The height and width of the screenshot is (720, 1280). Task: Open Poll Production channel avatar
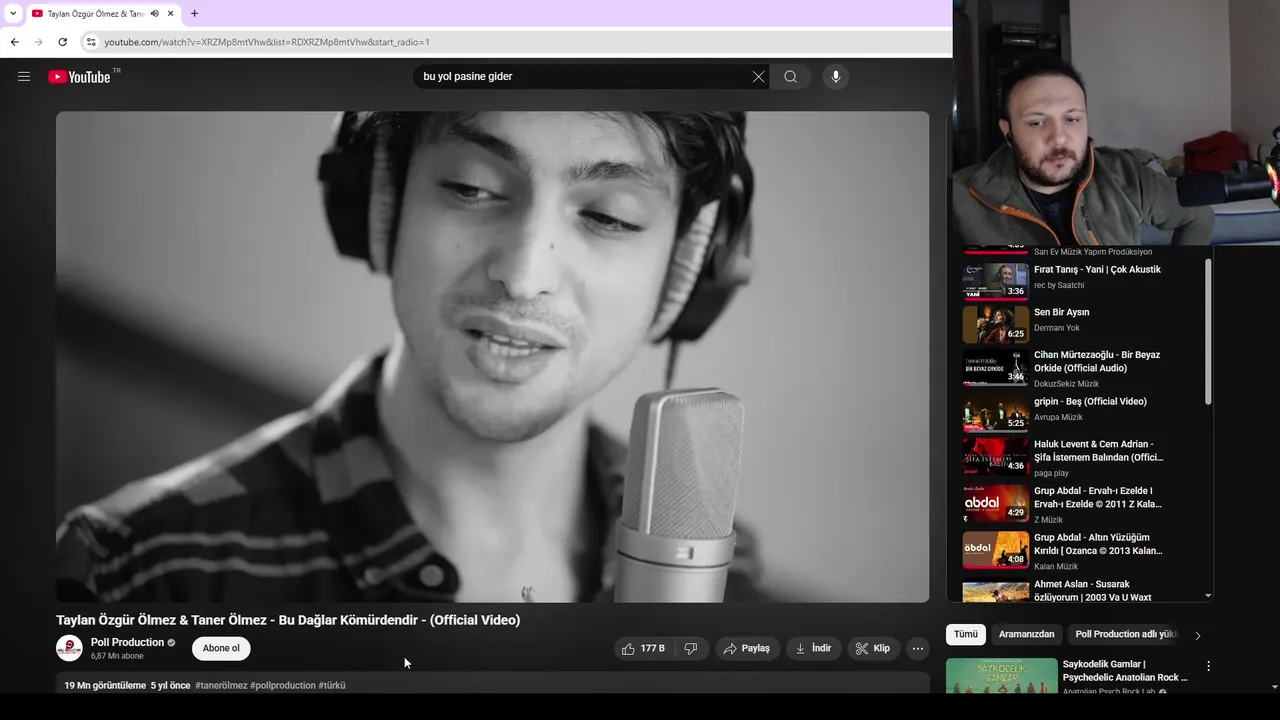(69, 648)
